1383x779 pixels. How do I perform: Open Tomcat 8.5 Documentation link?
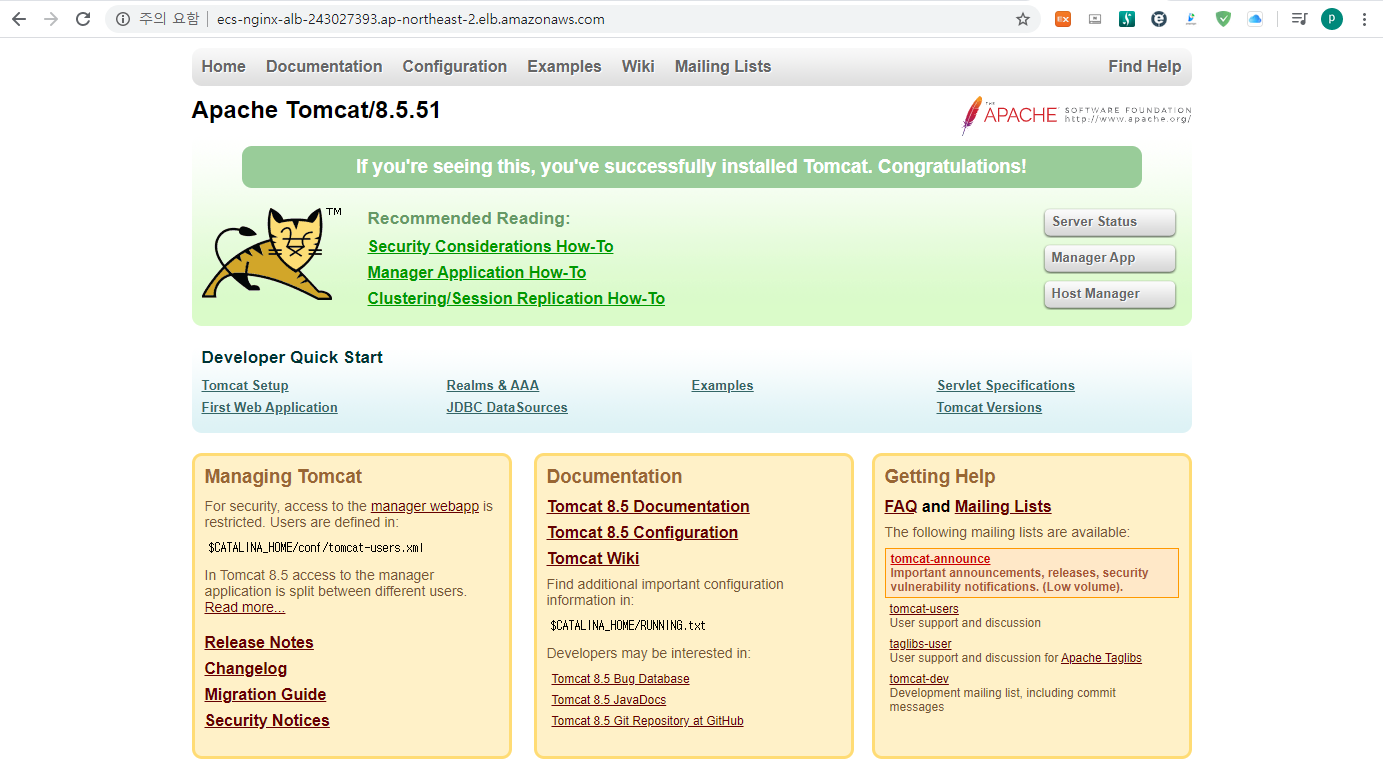[648, 507]
